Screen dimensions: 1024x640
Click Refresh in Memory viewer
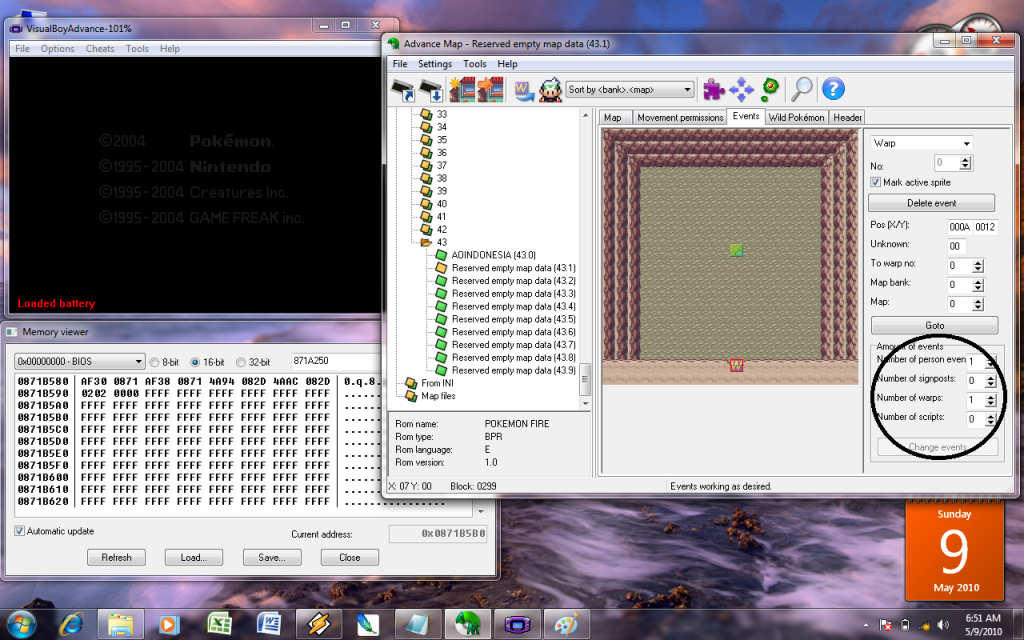click(x=116, y=557)
